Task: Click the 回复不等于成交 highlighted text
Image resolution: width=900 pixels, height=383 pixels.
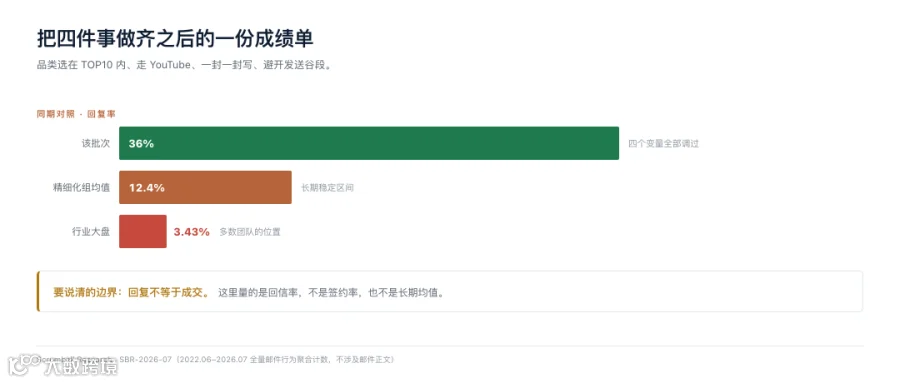Action: [x=168, y=292]
